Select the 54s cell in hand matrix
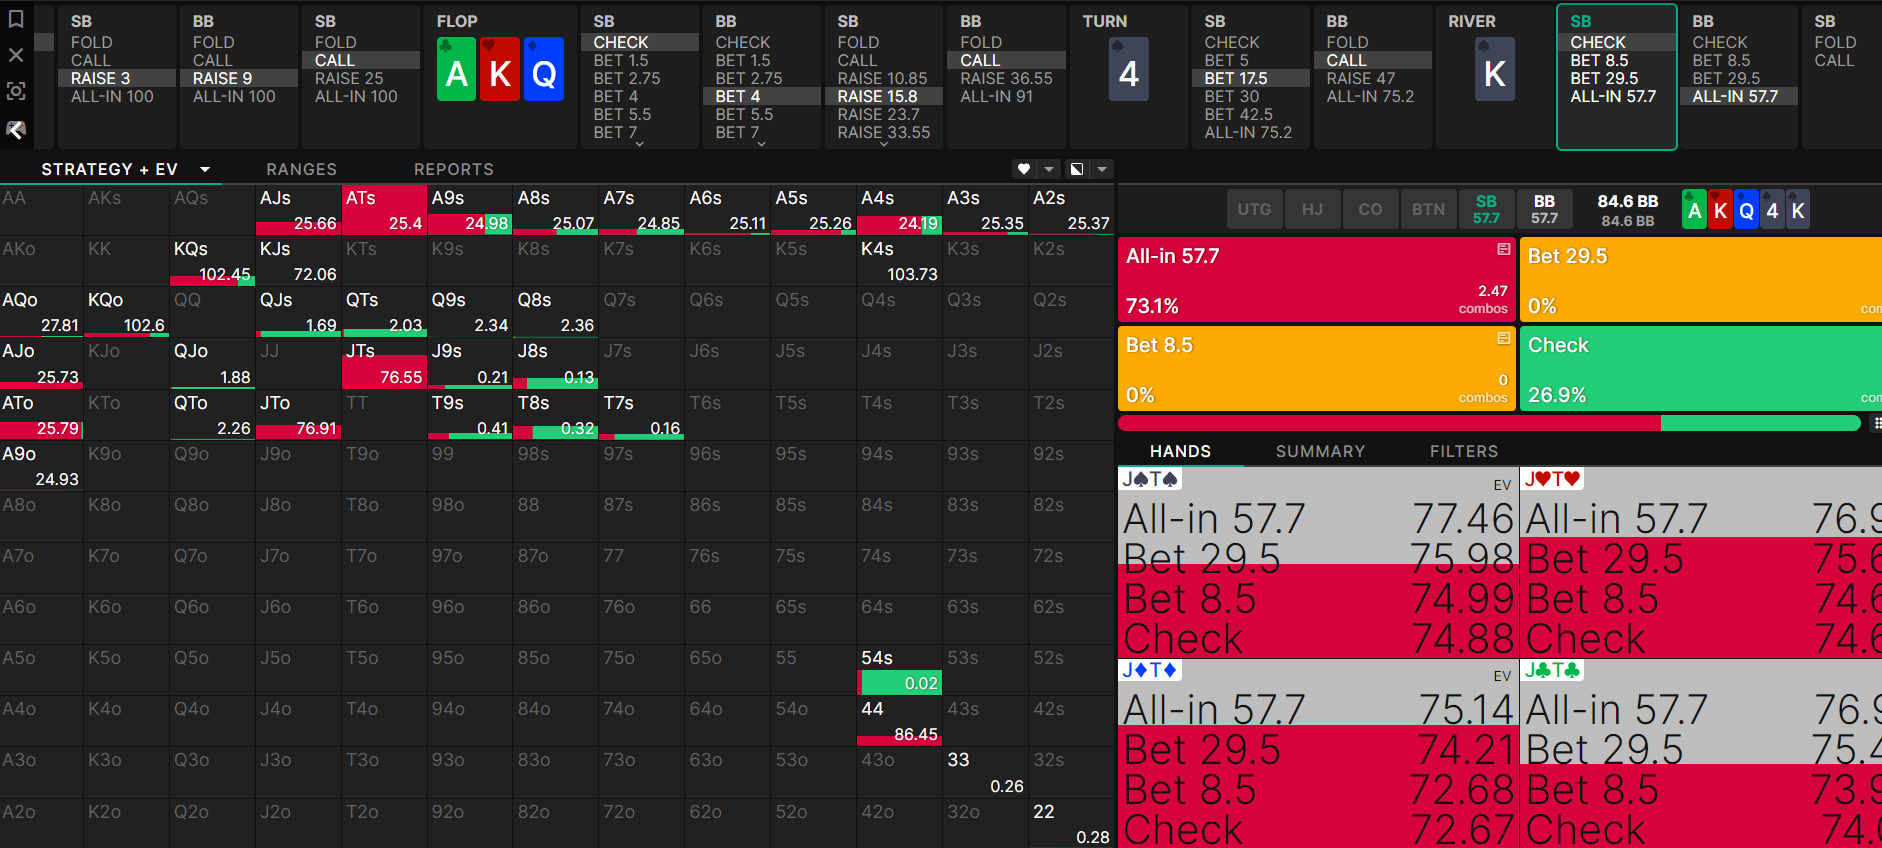 coord(899,671)
